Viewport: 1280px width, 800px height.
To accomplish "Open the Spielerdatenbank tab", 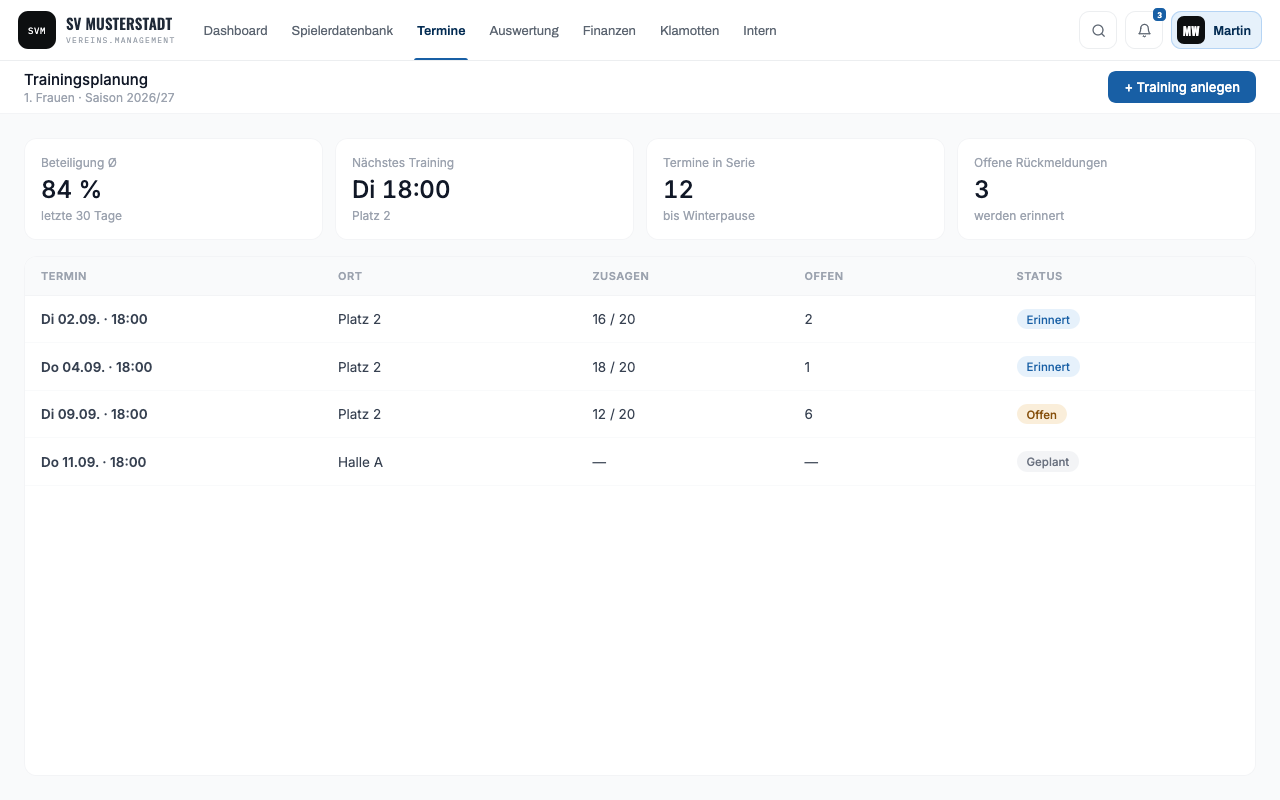I will click(342, 30).
